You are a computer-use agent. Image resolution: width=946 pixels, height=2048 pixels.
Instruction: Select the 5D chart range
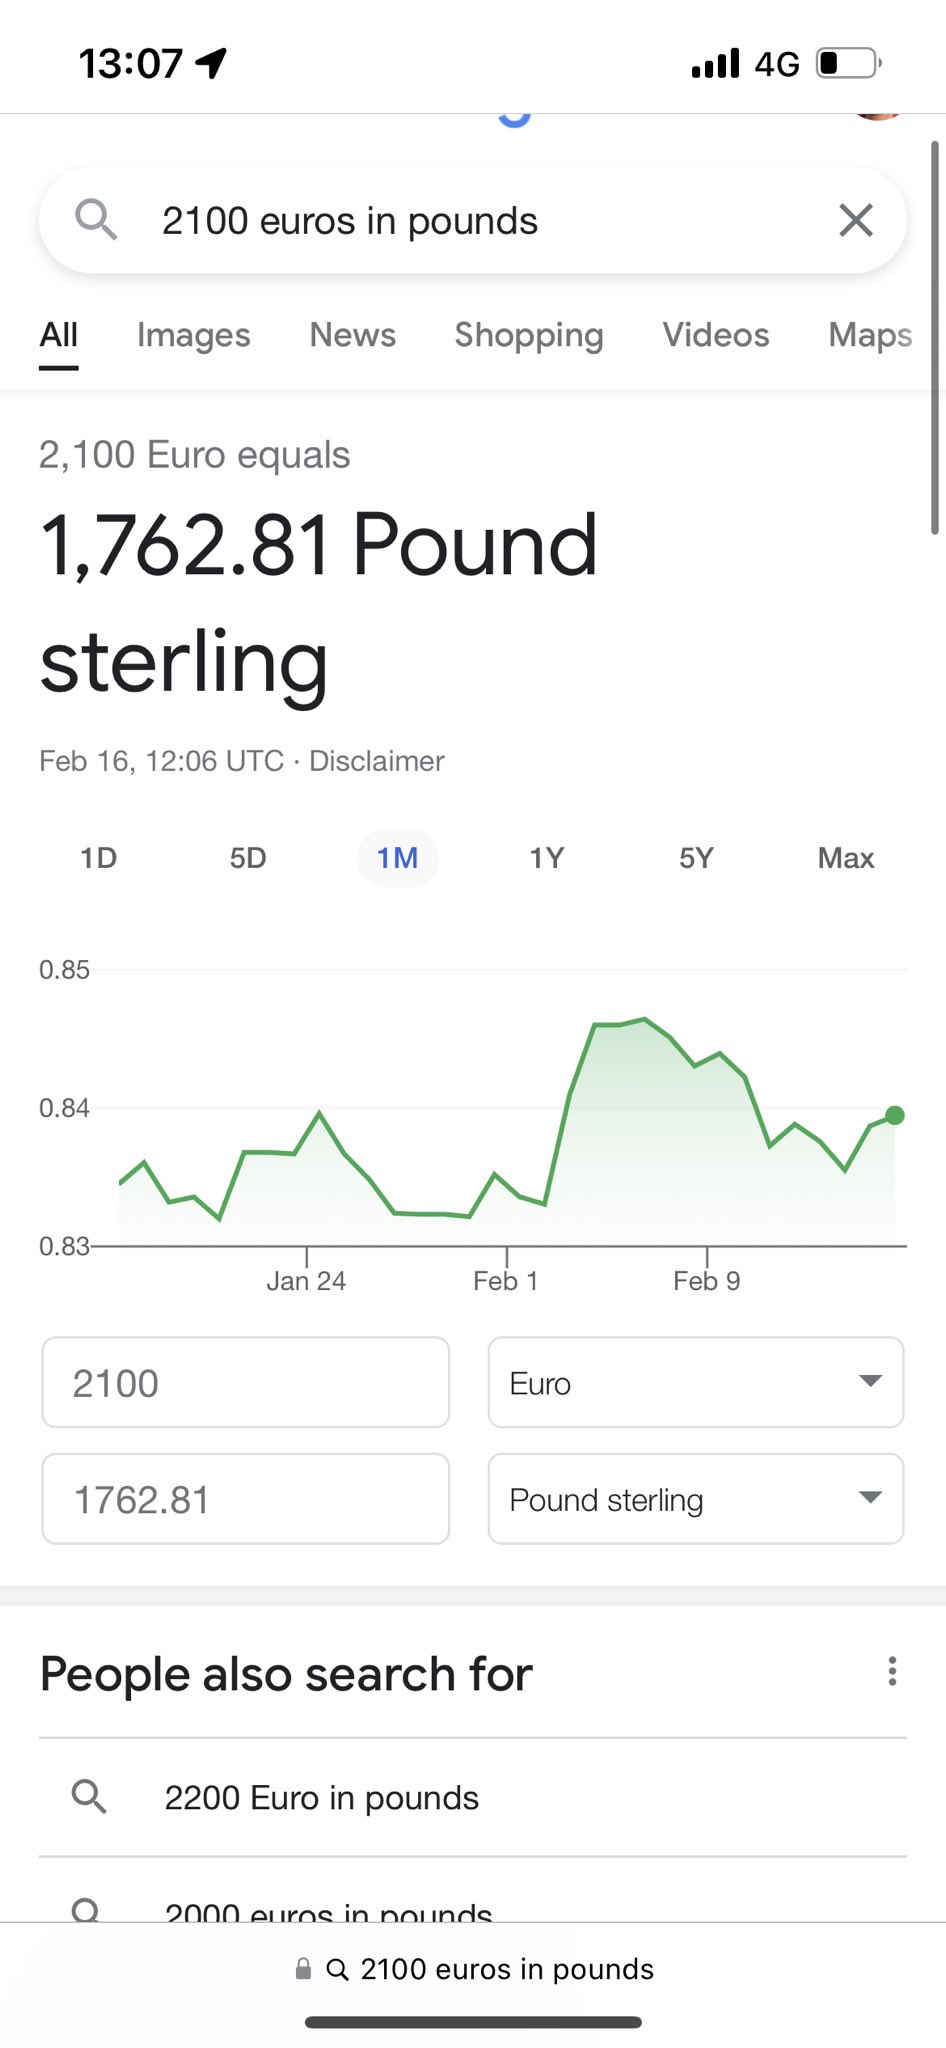[248, 858]
